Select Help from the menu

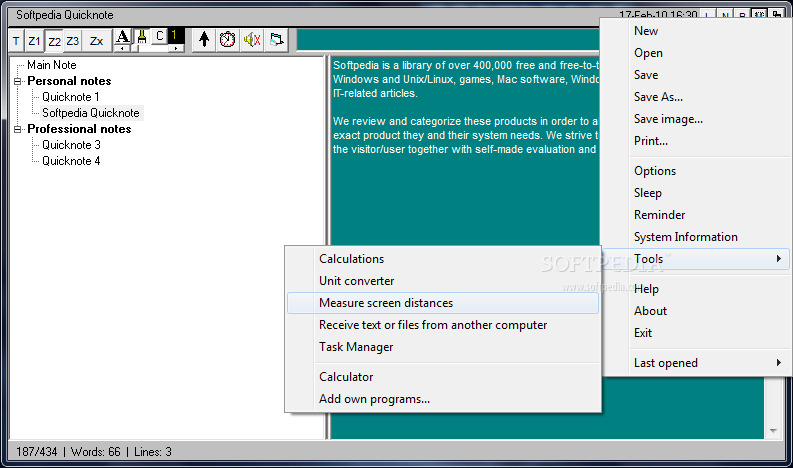(x=695, y=289)
